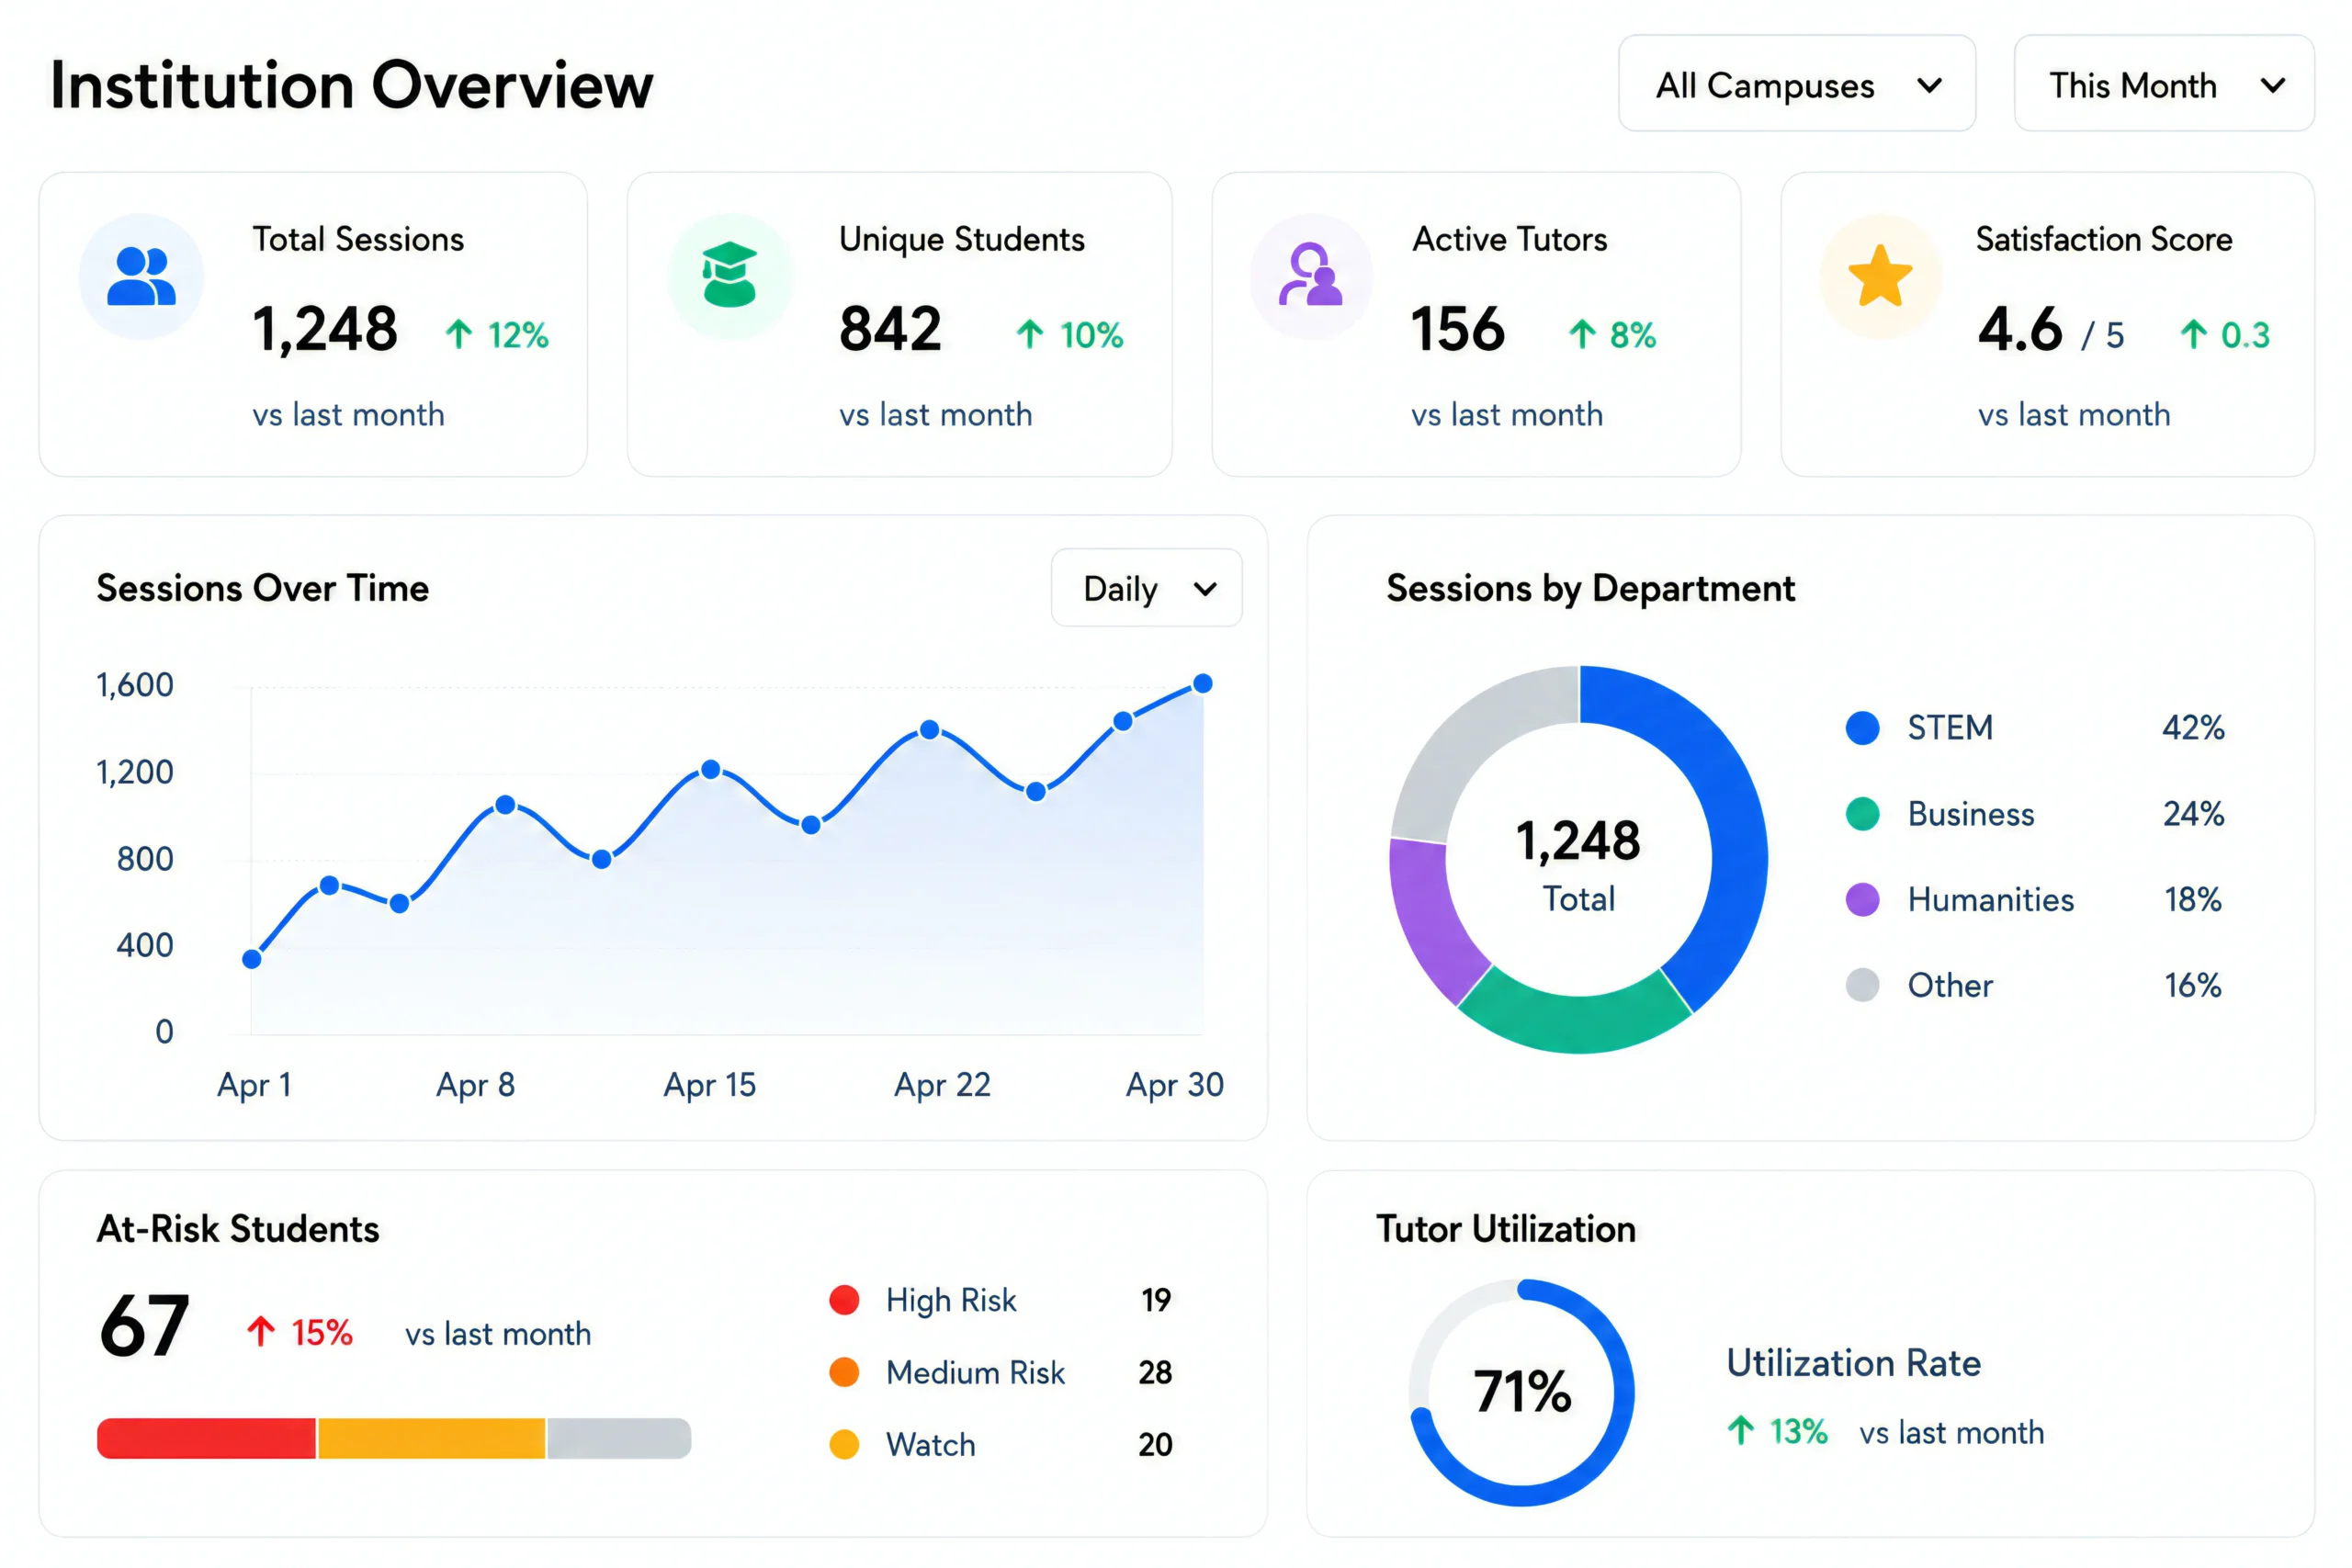
Task: Select the STEM legend blue dot
Action: (x=1862, y=728)
